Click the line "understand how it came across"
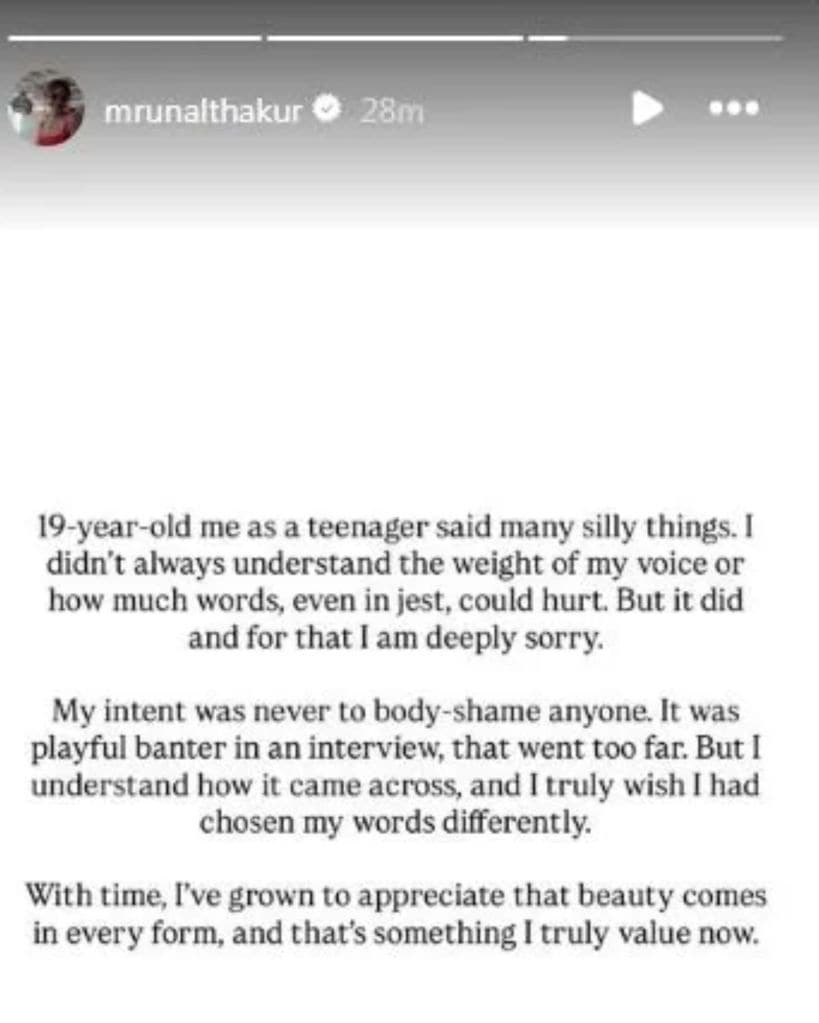 pyautogui.click(x=396, y=787)
